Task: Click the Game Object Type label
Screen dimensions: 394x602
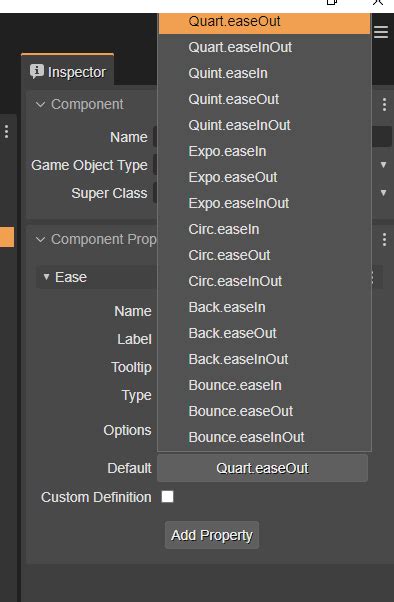Action: point(89,165)
